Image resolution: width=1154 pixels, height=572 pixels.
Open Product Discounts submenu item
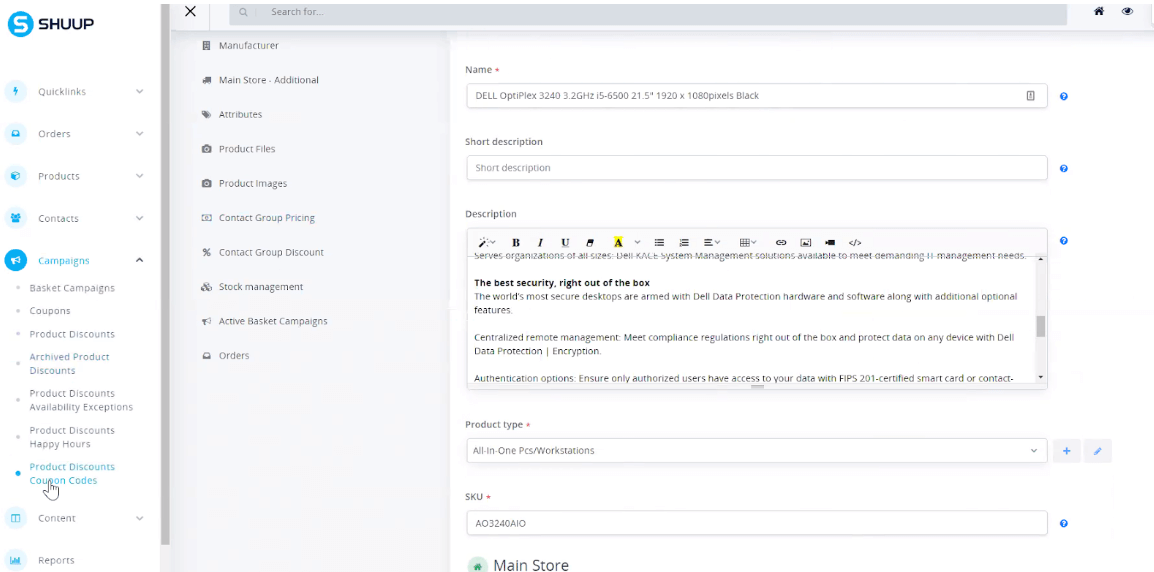click(x=72, y=334)
